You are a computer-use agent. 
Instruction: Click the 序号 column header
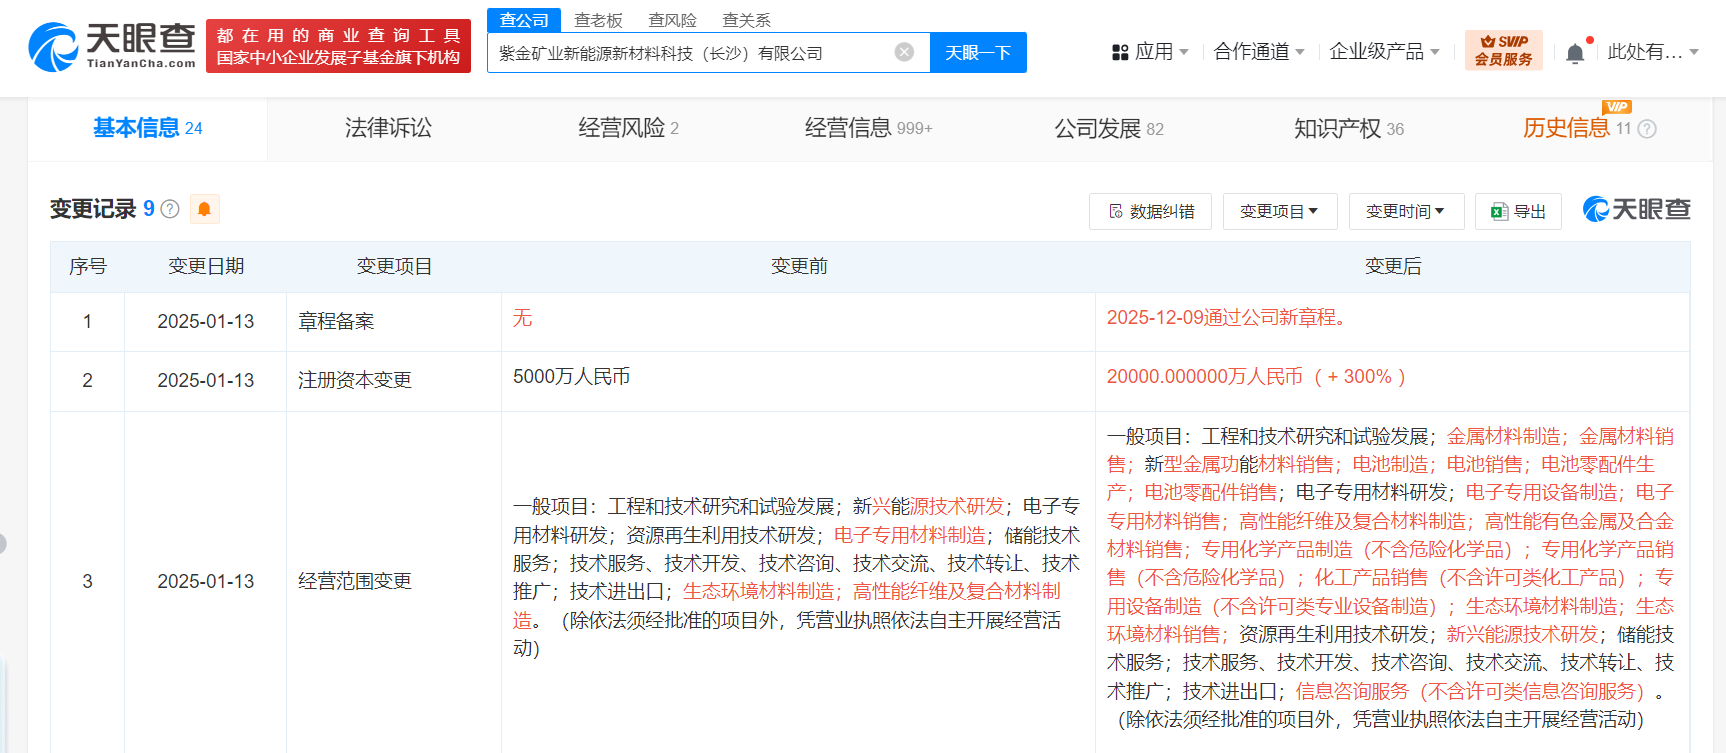pos(88,266)
